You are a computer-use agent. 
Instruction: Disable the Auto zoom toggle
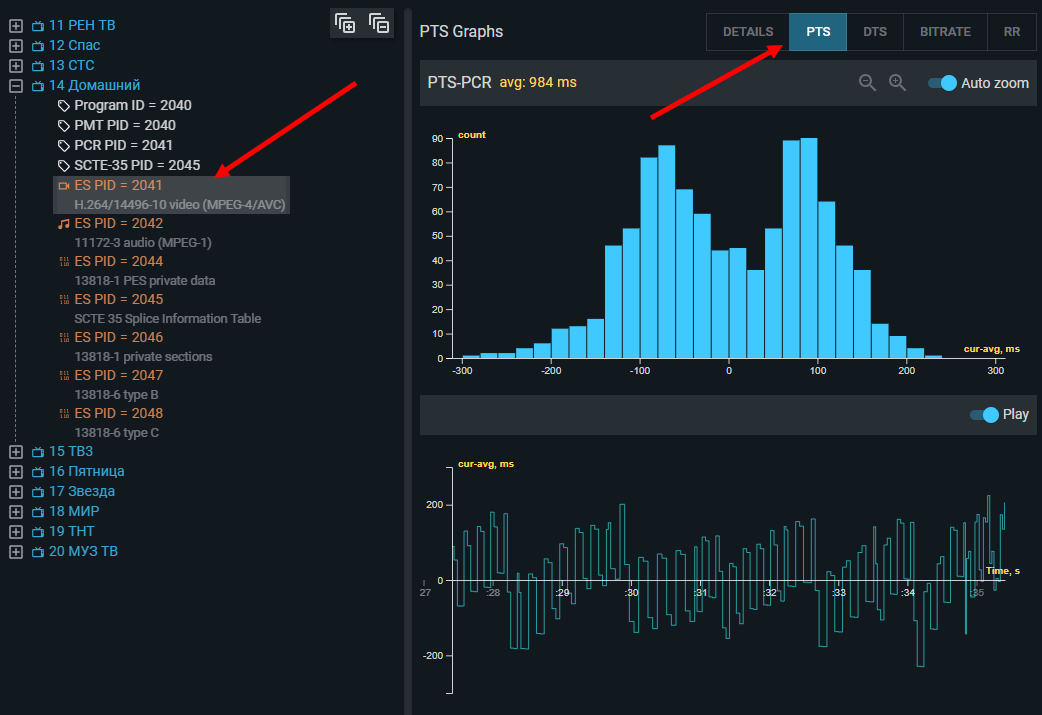click(x=942, y=83)
